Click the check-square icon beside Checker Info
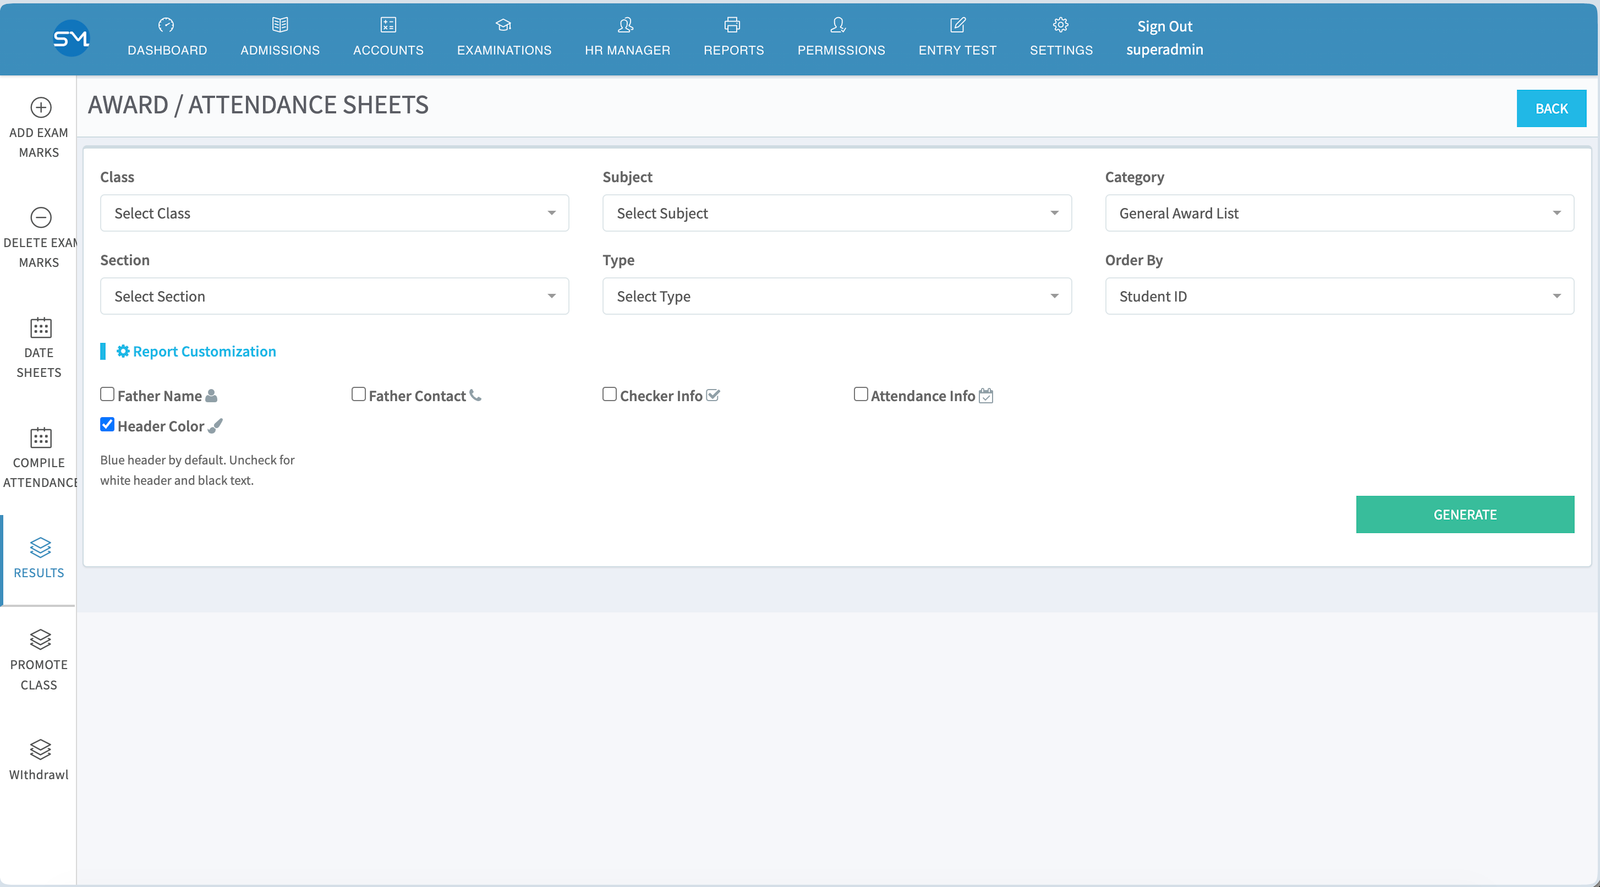This screenshot has width=1600, height=887. (713, 395)
